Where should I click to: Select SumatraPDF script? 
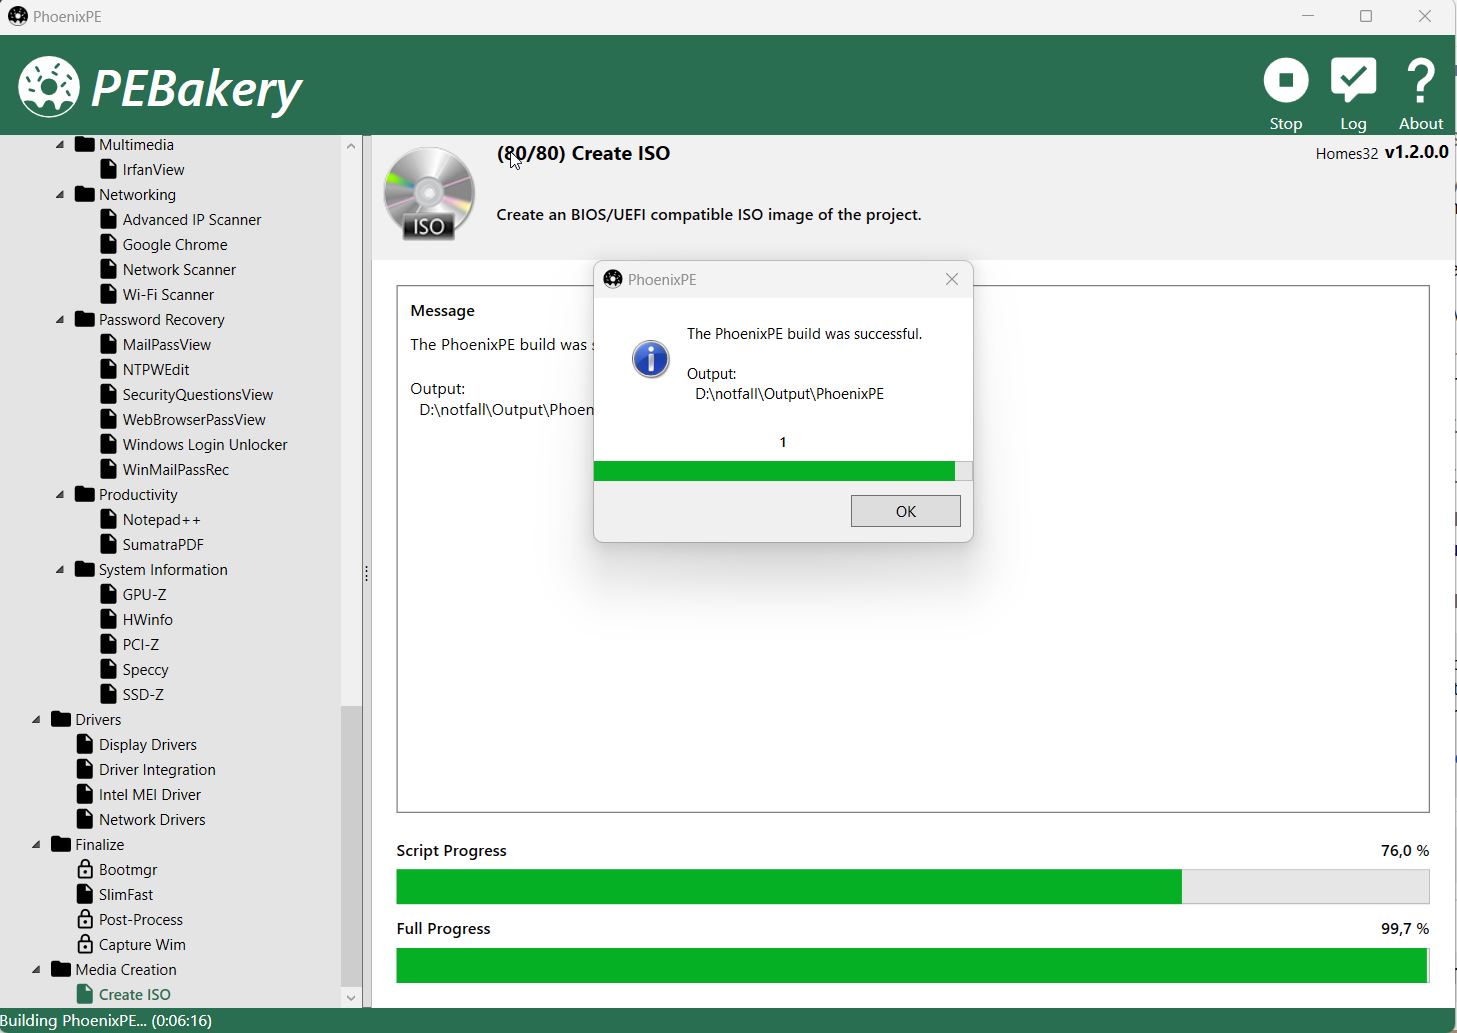click(163, 544)
